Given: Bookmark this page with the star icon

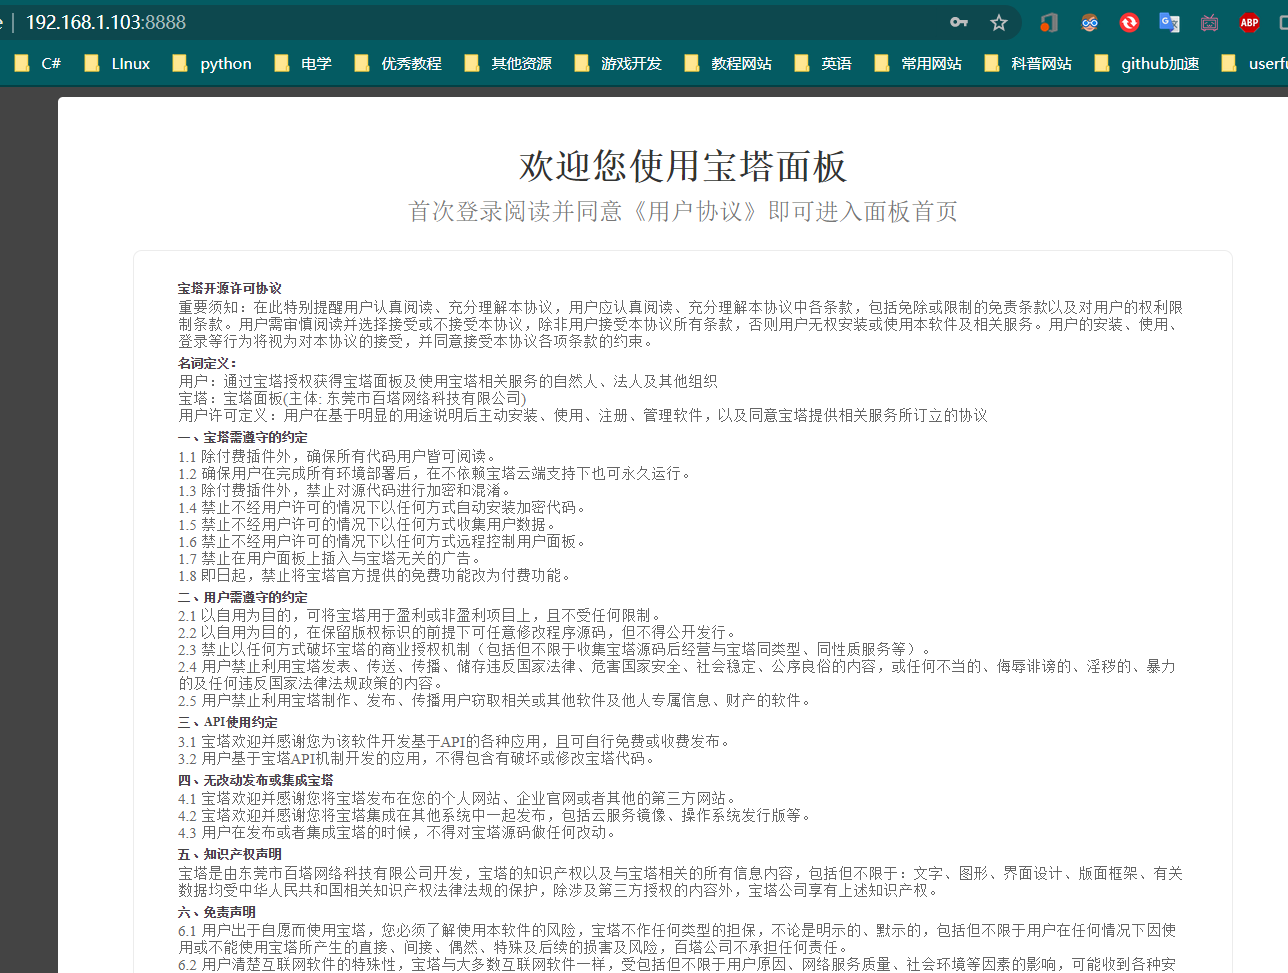Looking at the screenshot, I should pyautogui.click(x=998, y=22).
